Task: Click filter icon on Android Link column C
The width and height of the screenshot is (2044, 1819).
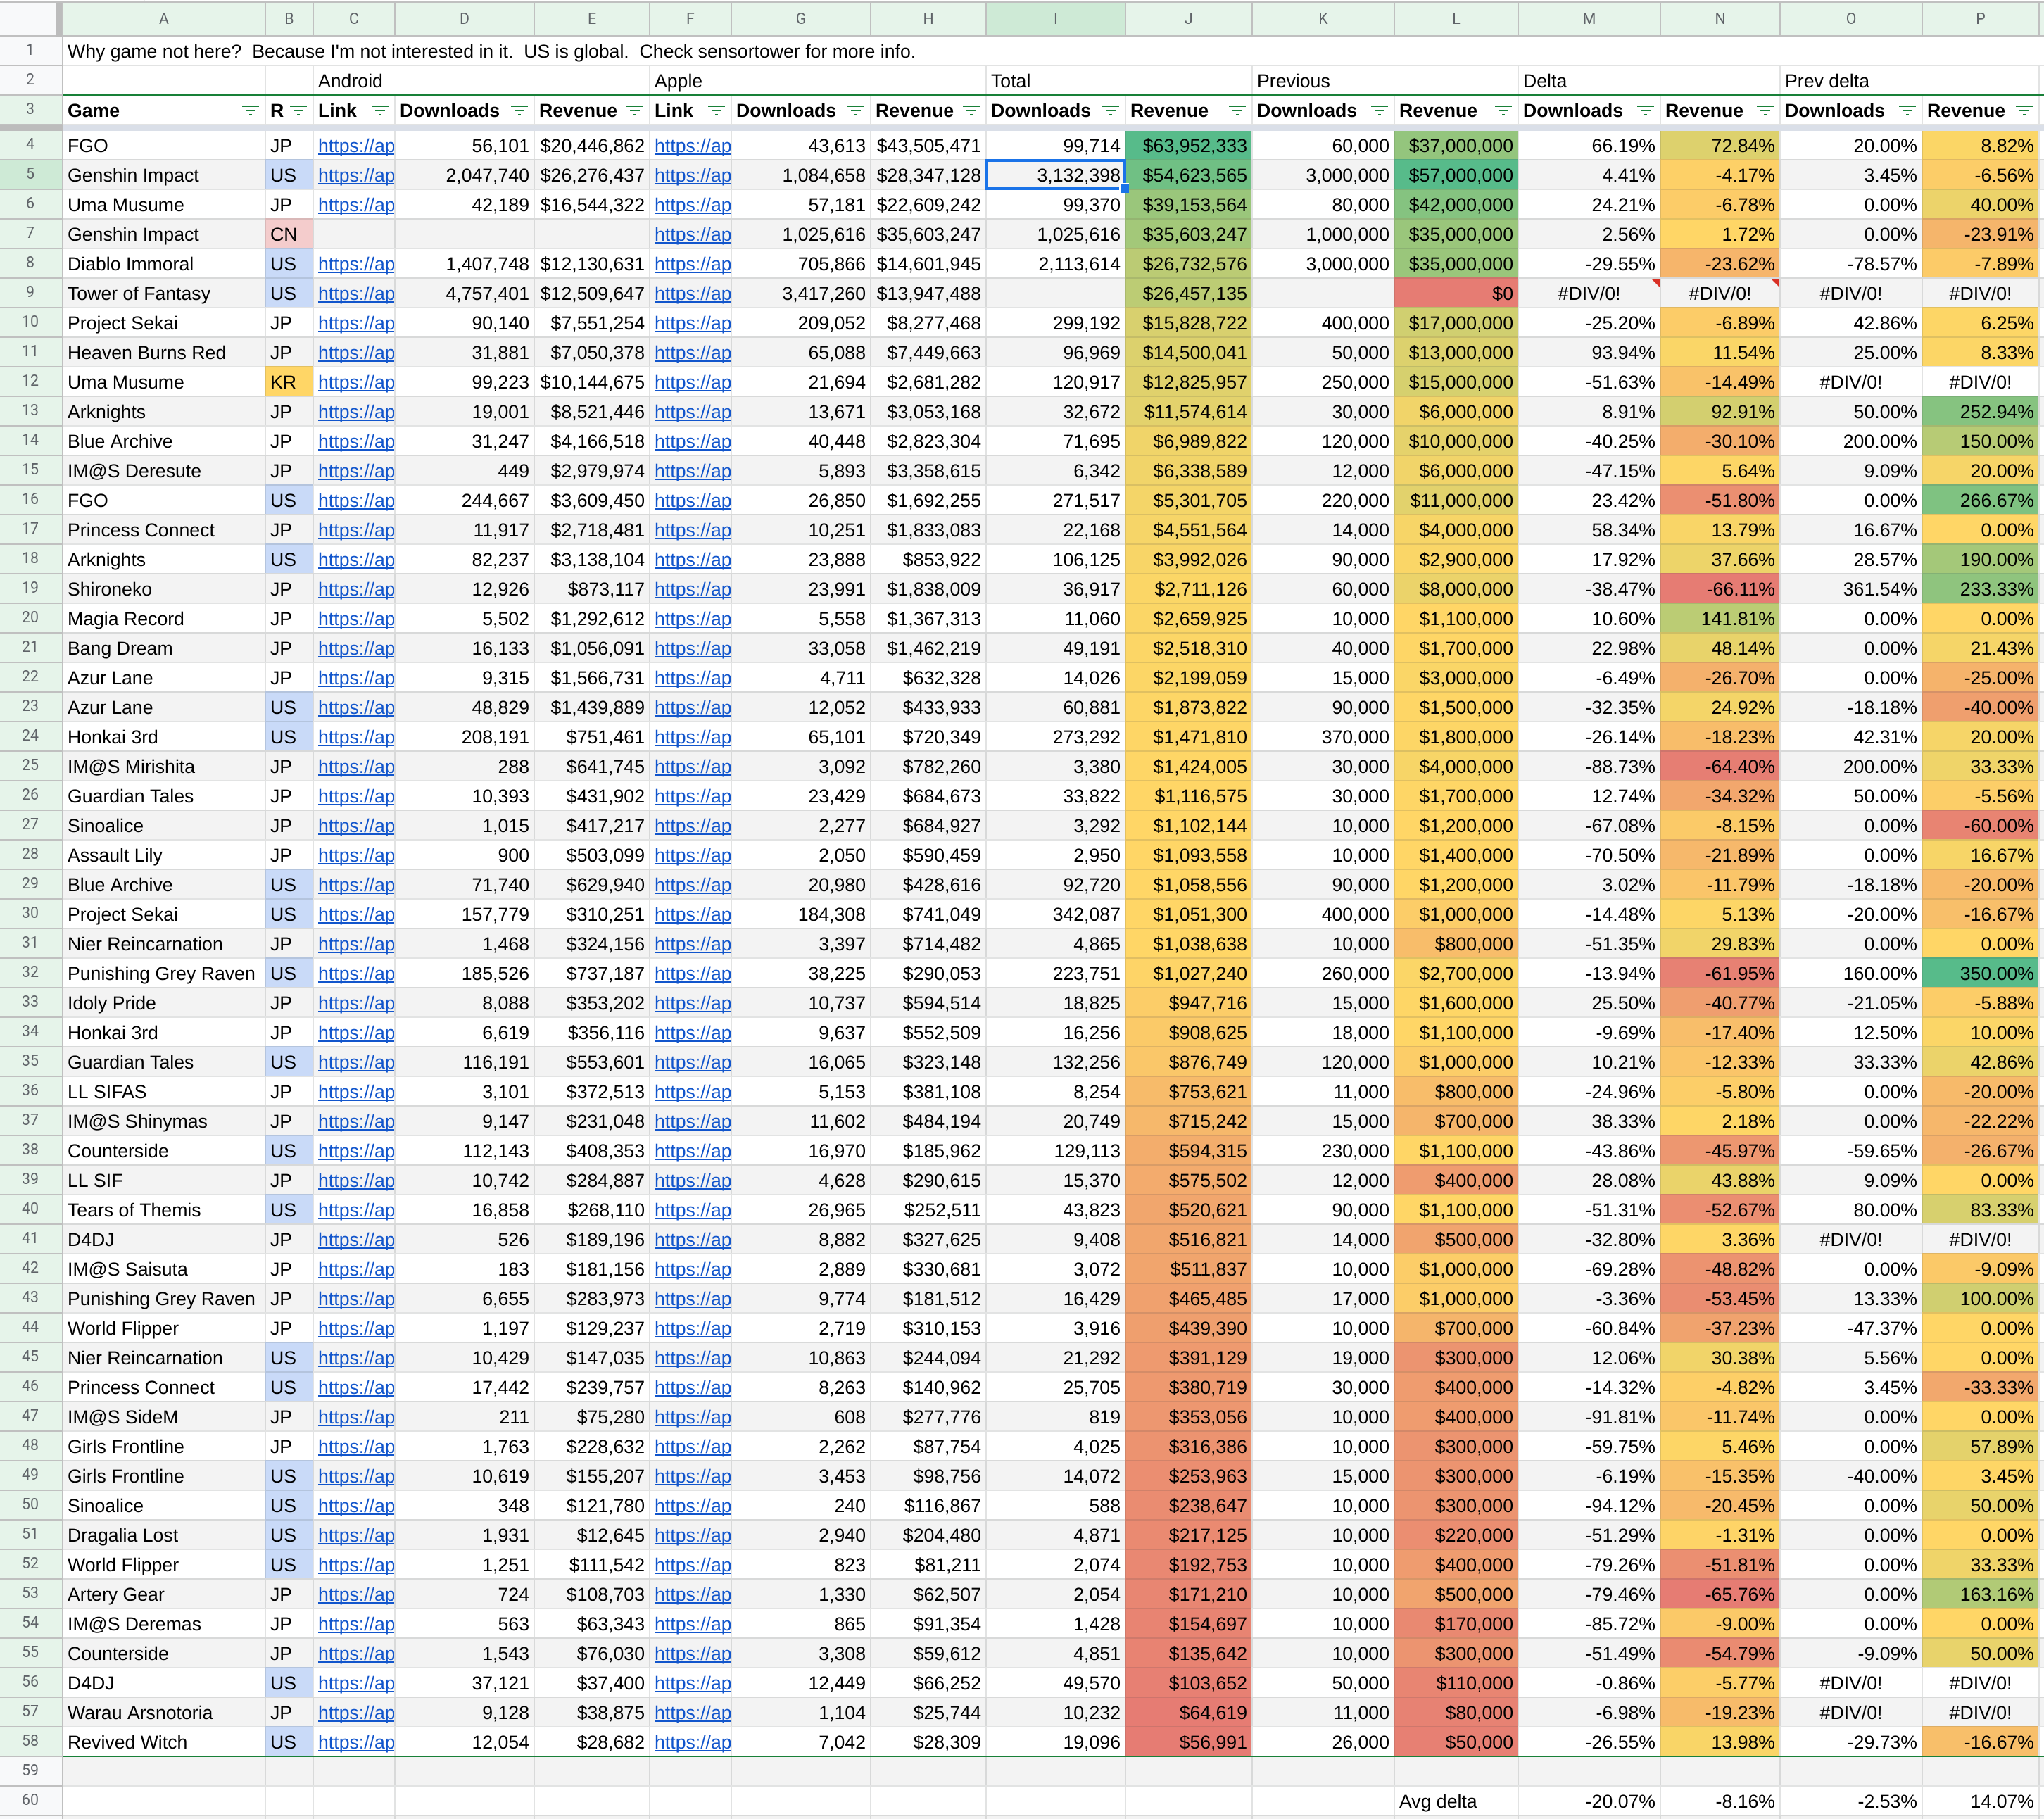Action: pyautogui.click(x=379, y=111)
